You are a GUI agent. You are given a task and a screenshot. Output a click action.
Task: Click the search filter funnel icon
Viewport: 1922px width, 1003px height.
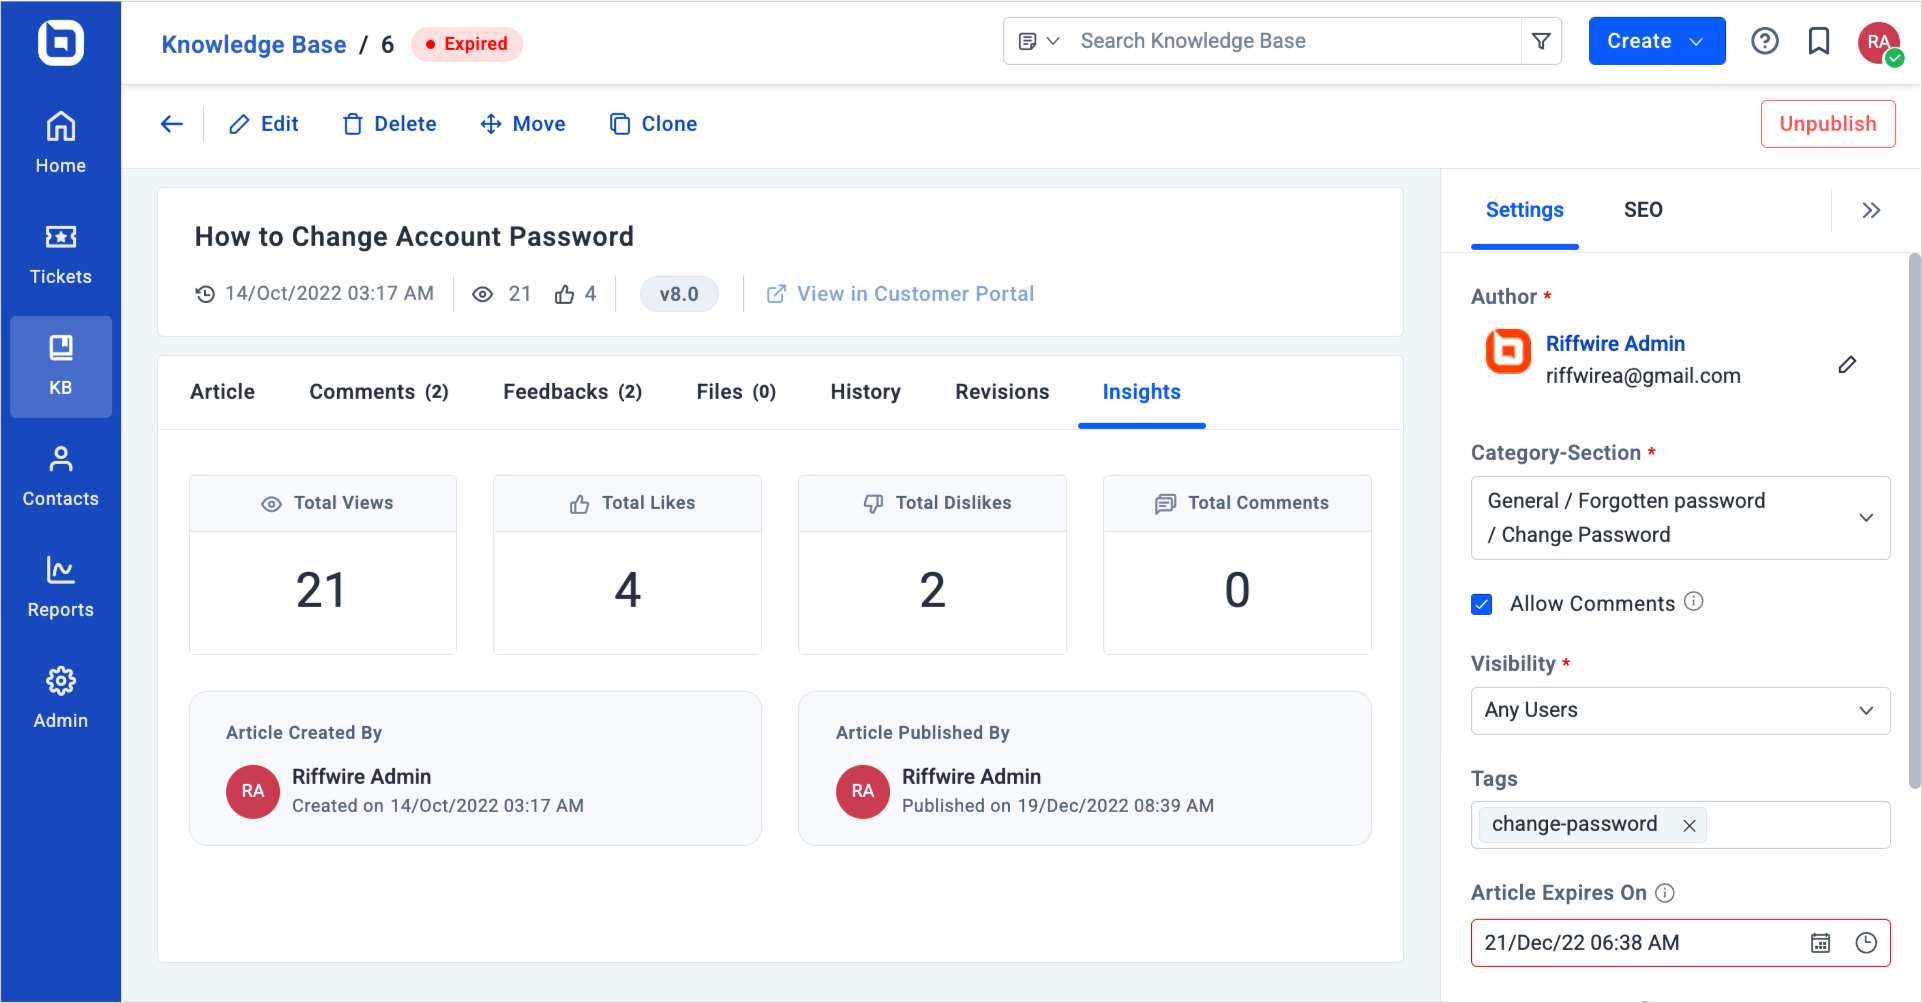pyautogui.click(x=1541, y=41)
